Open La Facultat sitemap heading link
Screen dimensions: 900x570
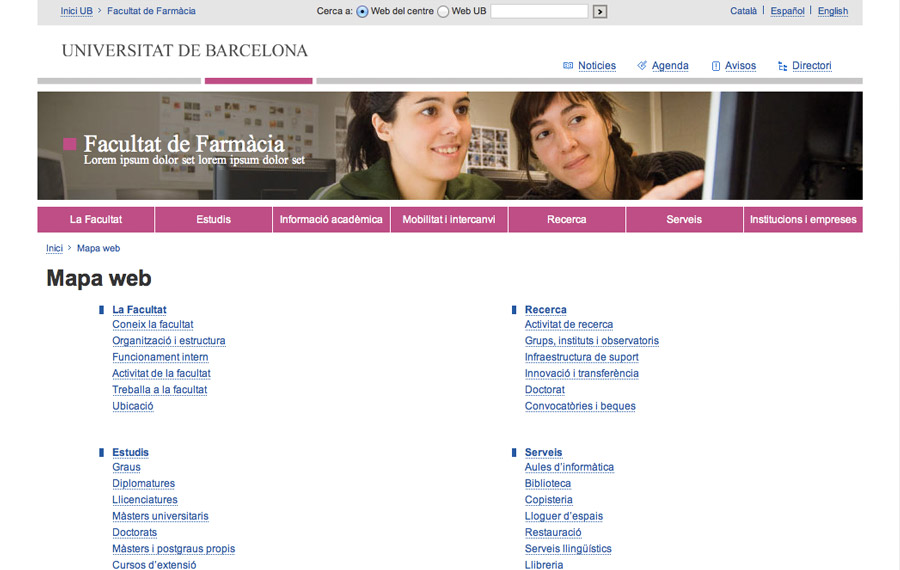click(x=139, y=309)
